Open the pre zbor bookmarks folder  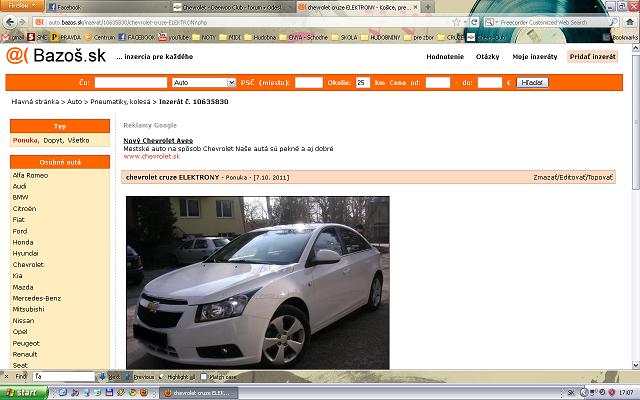coord(419,37)
